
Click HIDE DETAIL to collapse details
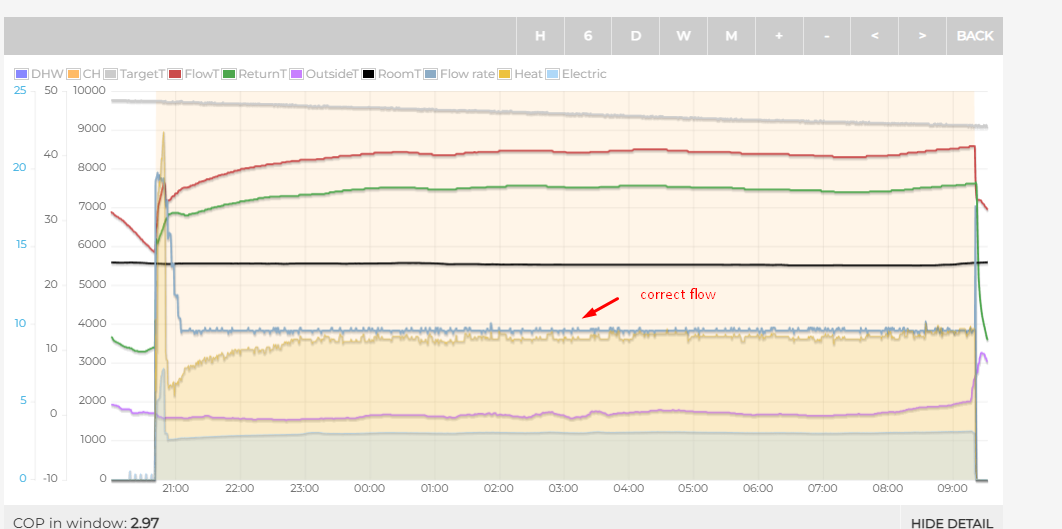952,523
